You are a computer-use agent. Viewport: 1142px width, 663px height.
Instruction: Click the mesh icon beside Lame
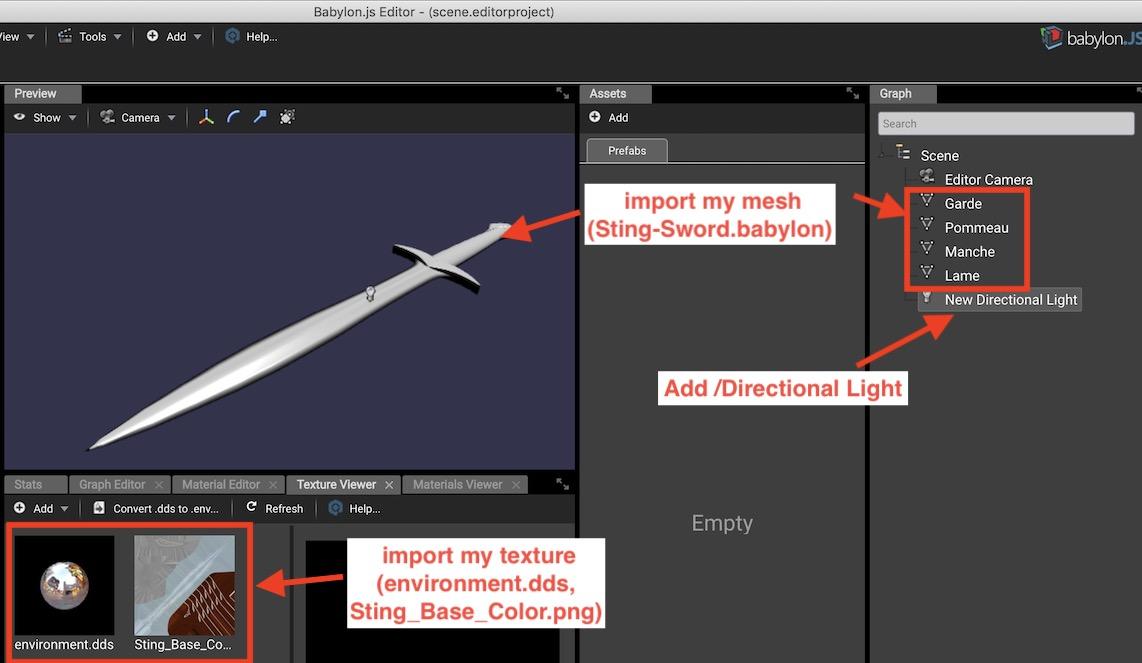coord(926,272)
